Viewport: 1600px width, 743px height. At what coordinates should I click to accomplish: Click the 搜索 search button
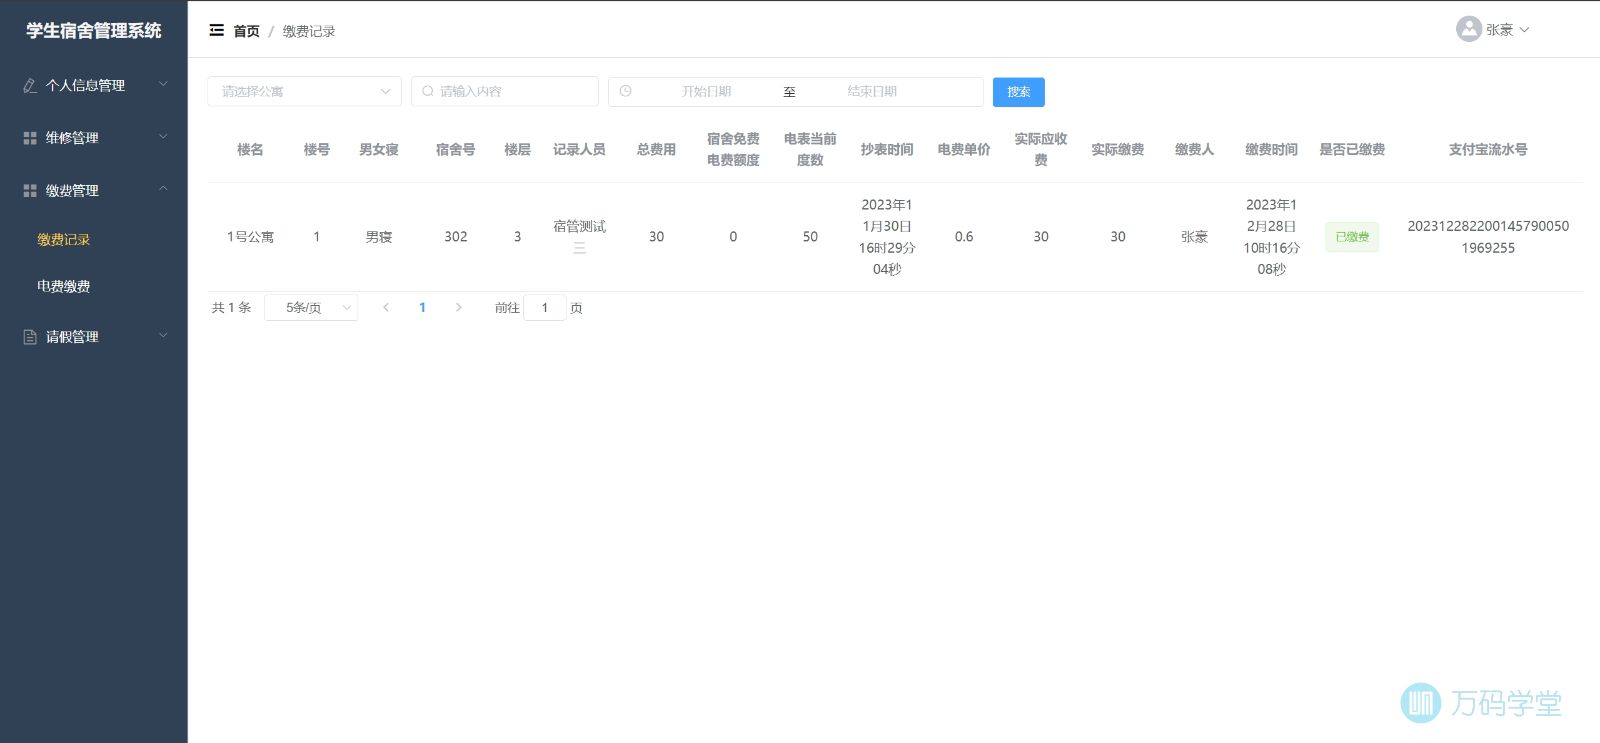click(x=1019, y=92)
